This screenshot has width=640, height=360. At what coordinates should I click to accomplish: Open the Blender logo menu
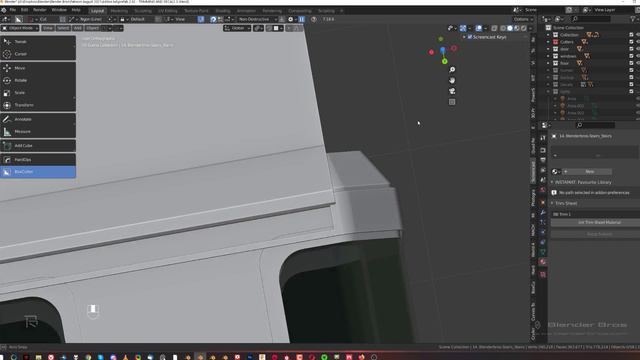(x=4, y=10)
